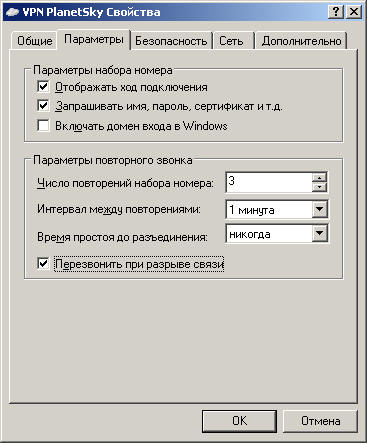Toggle 'Отображать ход подключения' checkbox

pyautogui.click(x=43, y=87)
